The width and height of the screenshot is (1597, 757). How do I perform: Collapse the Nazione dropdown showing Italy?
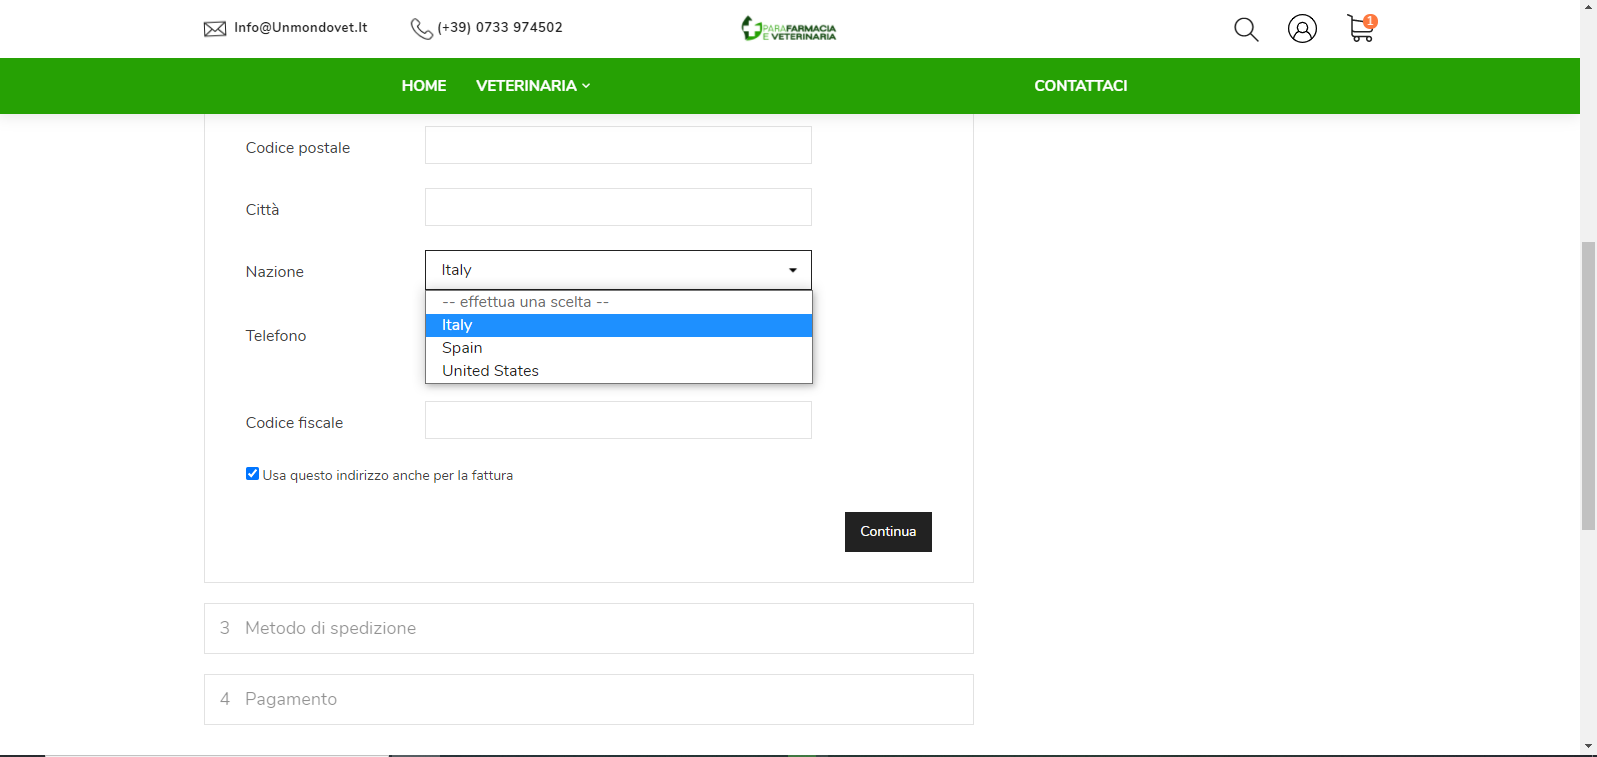[x=618, y=270]
